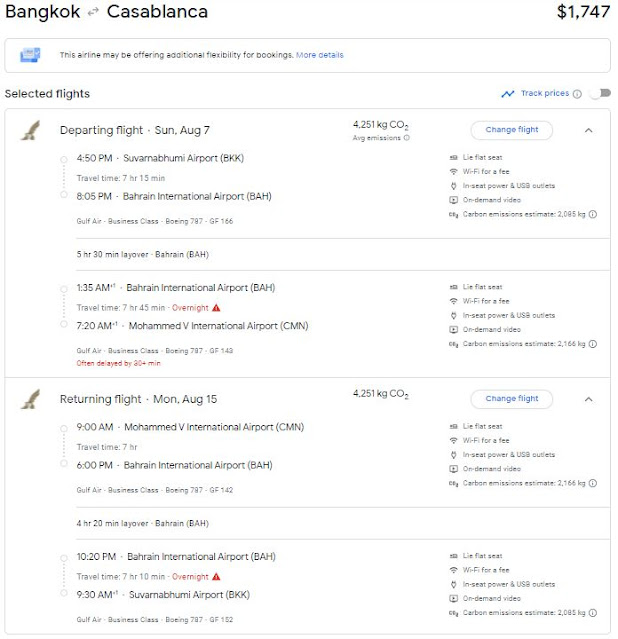Viewport: 618px width, 639px height.
Task: Open the More details link
Action: (319, 55)
